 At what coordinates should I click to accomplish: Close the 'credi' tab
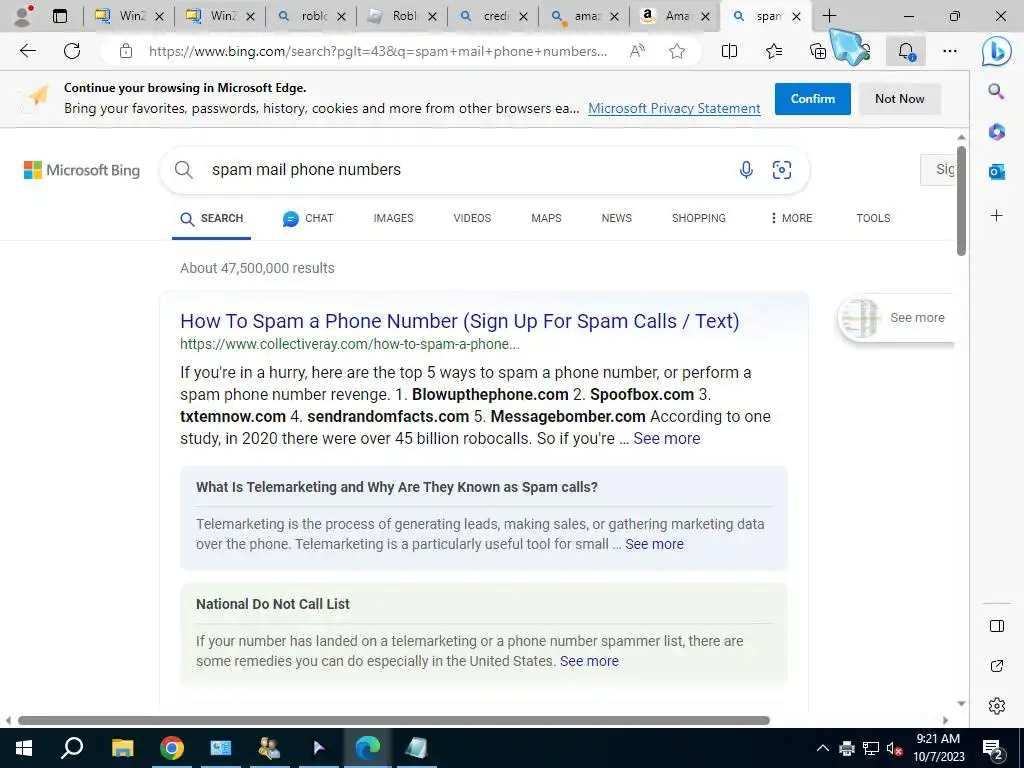click(x=523, y=16)
